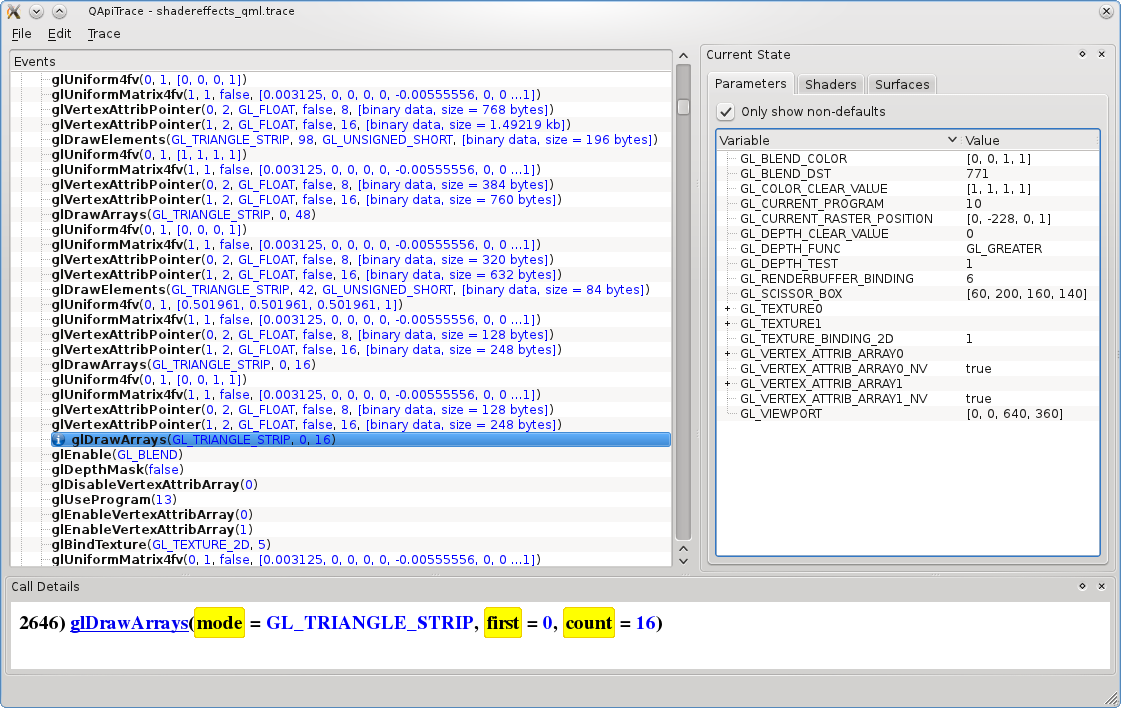Select glUniform4fv(0, 1, [1, 1, 1, 1]) event
Screen dimensions: 1121x708
[x=149, y=154]
